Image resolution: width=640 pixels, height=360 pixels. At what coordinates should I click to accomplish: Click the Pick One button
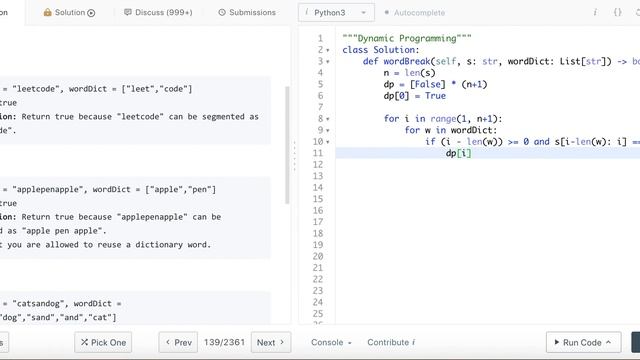(103, 342)
